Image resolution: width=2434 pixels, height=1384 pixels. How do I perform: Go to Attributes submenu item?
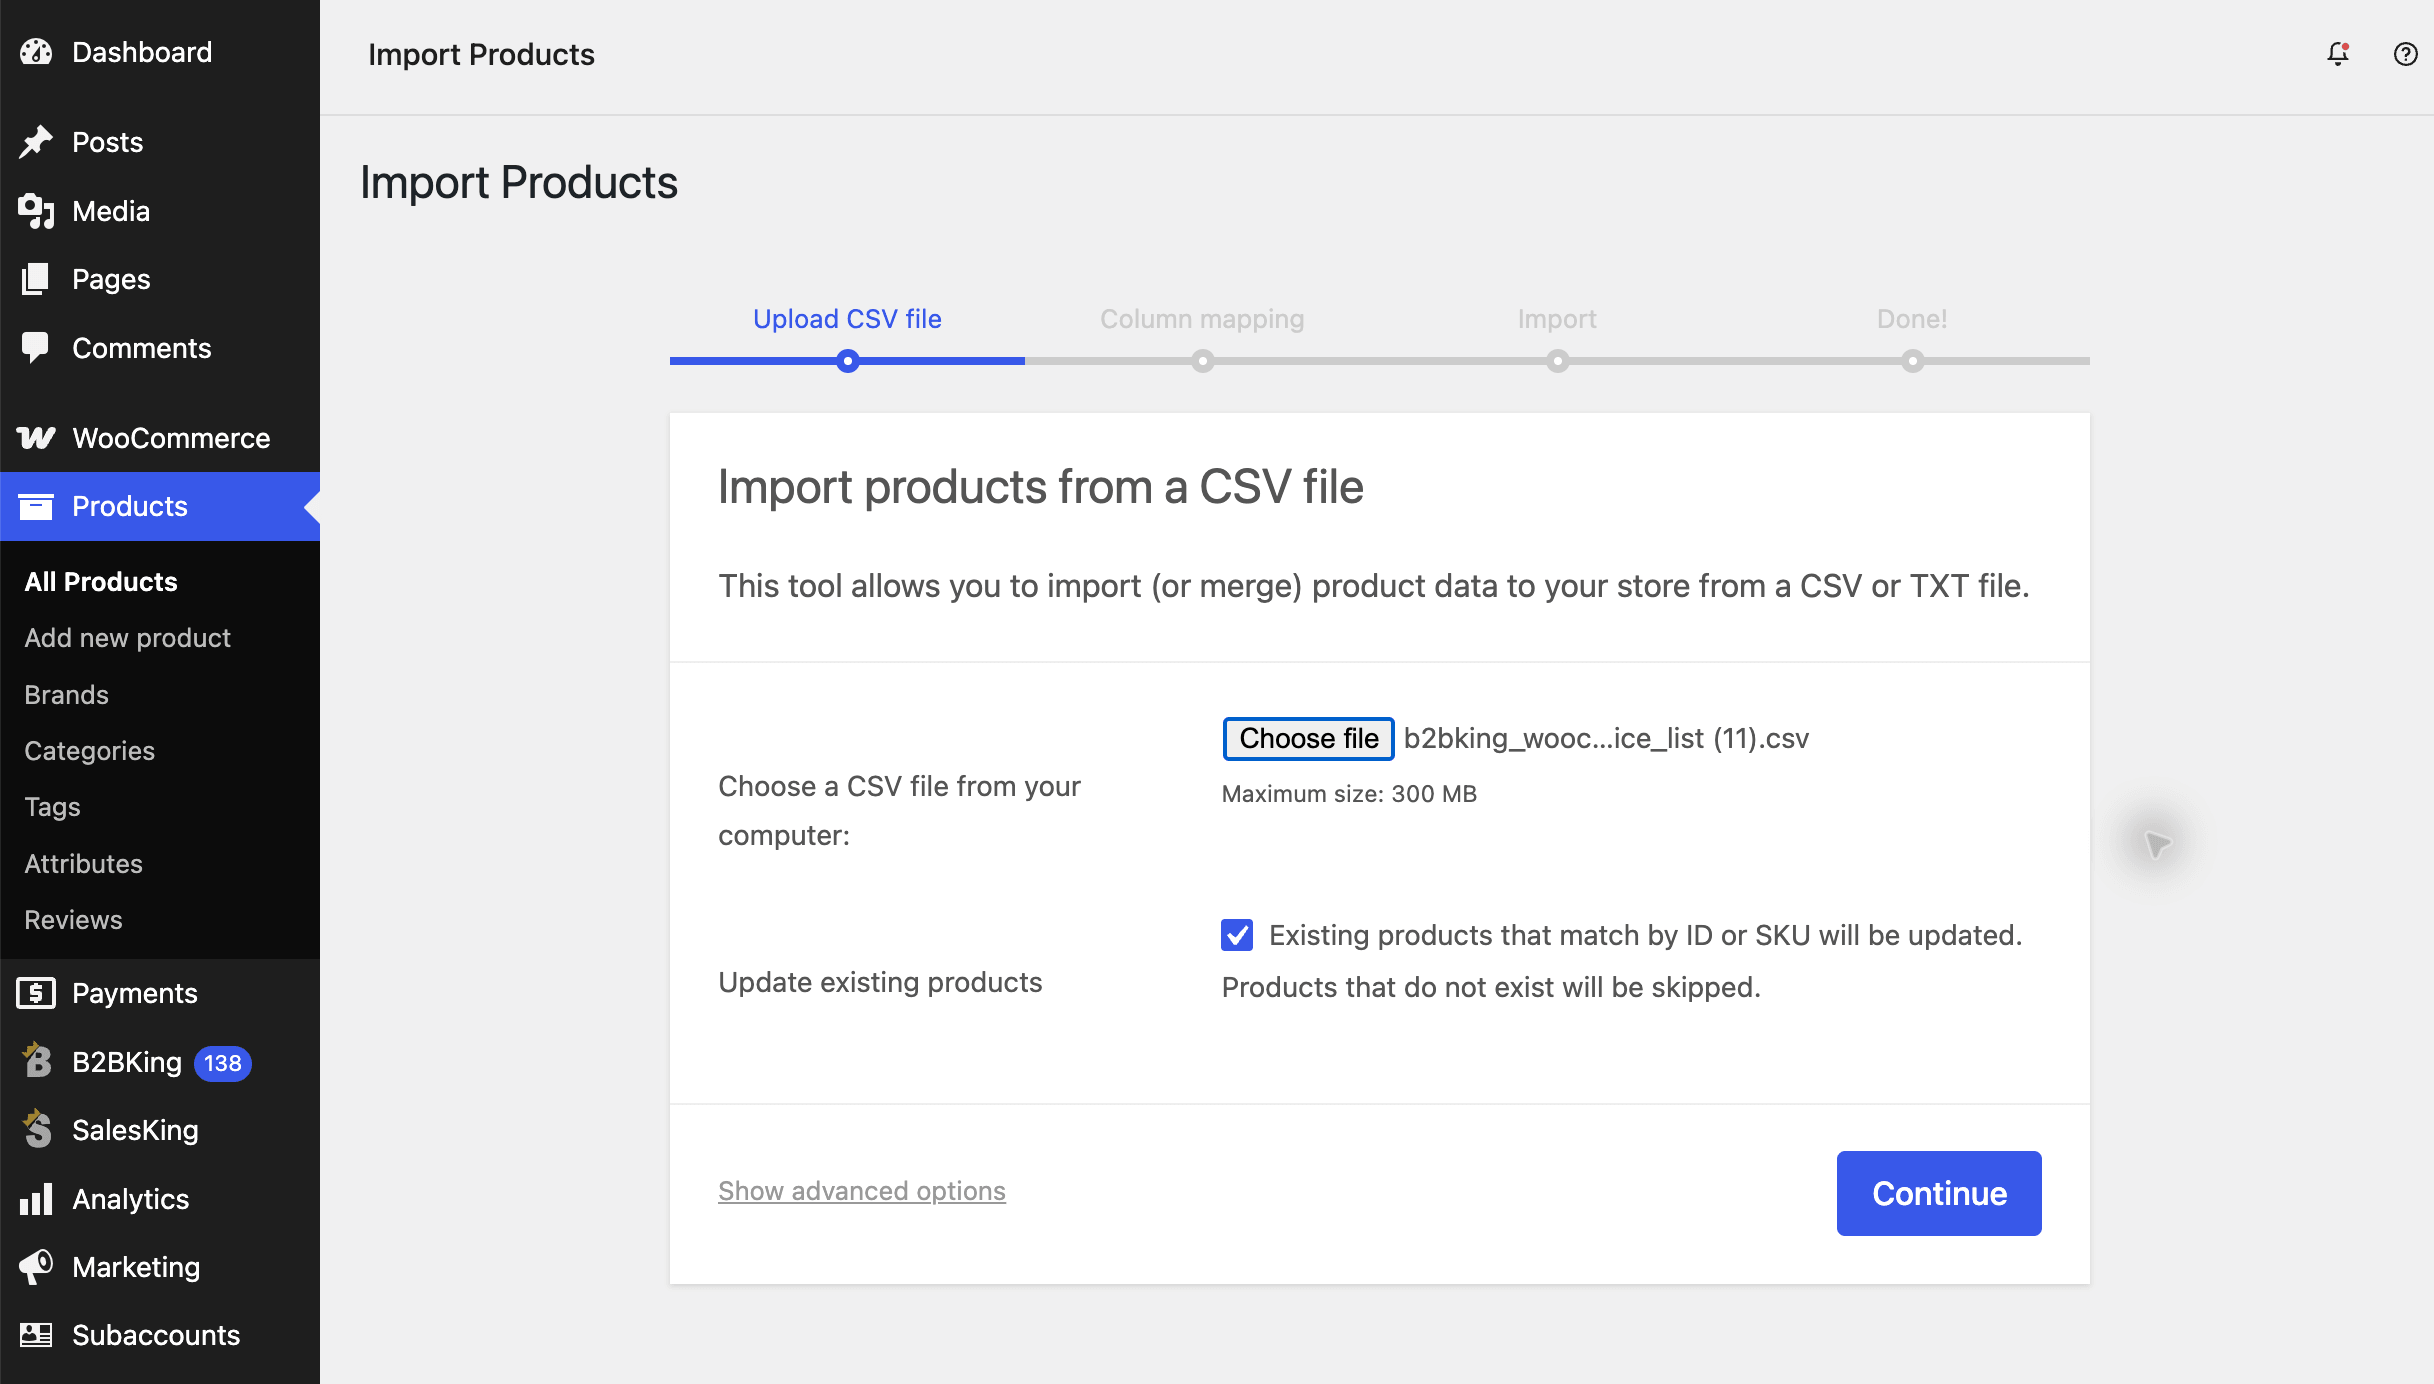pos(83,864)
